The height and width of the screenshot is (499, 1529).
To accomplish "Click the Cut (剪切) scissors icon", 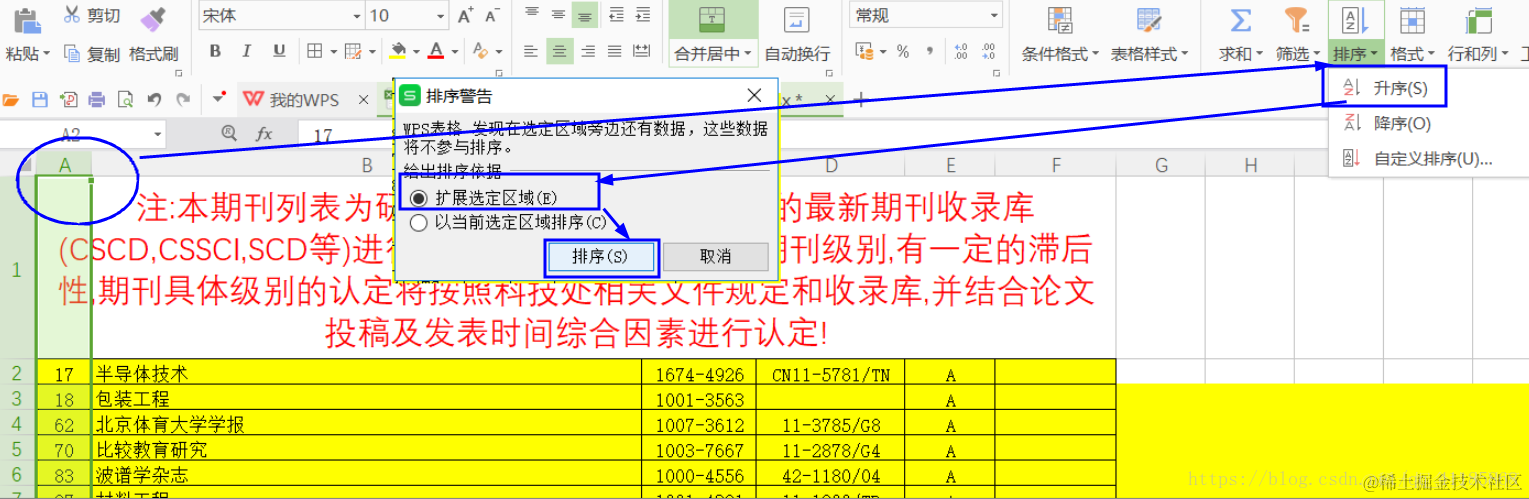I will click(x=72, y=15).
